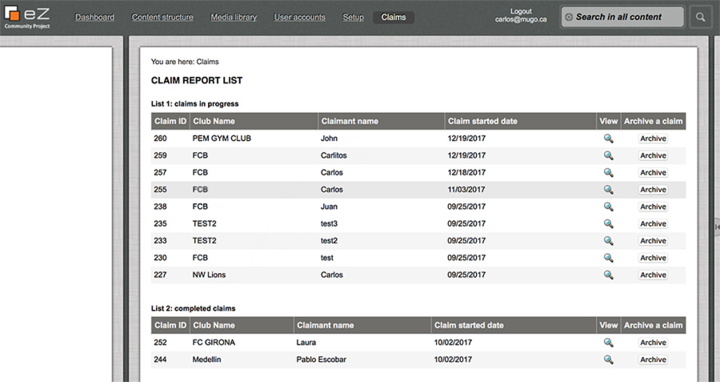Archive claim 233 for TEST2
The height and width of the screenshot is (382, 720).
[x=653, y=241]
